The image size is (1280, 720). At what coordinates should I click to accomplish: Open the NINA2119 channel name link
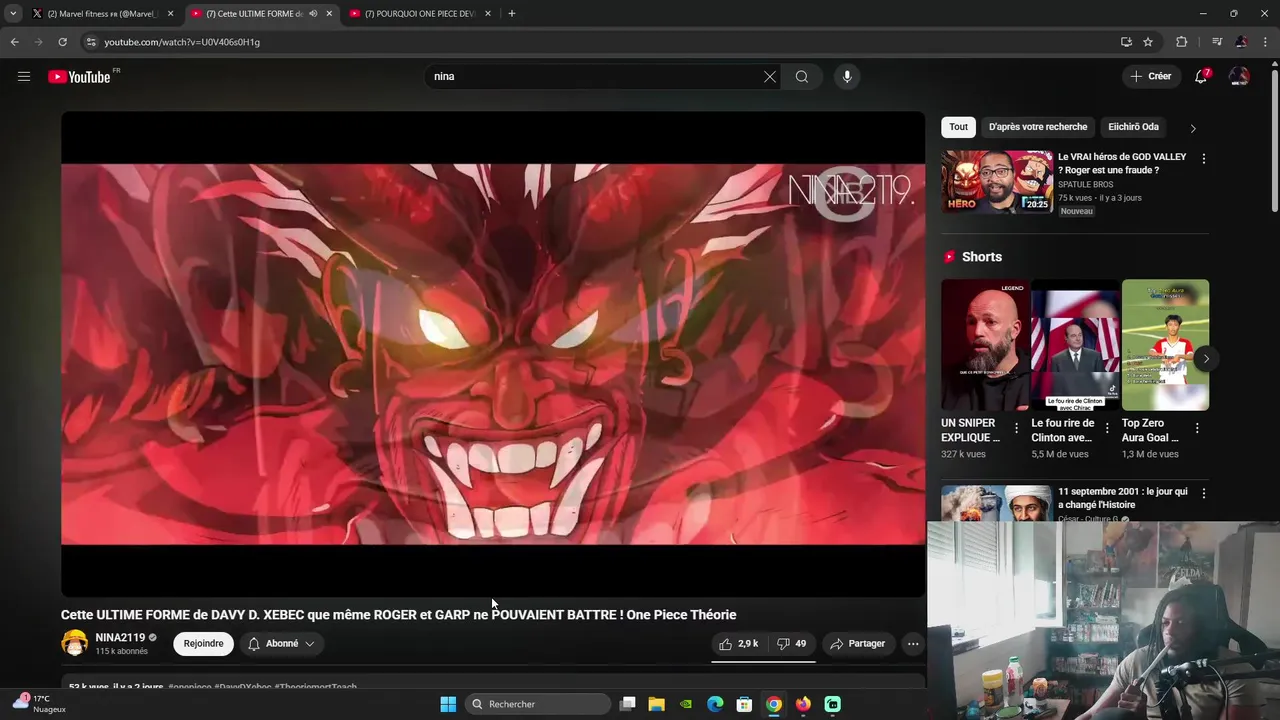tap(120, 637)
